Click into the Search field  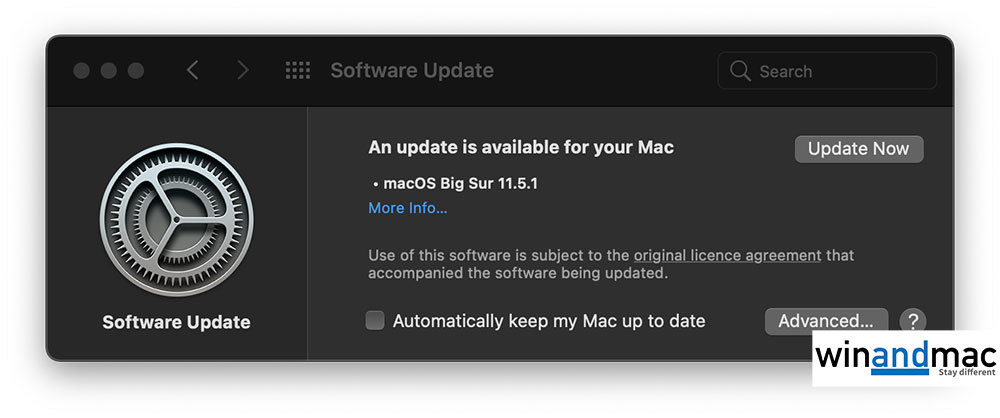(x=840, y=71)
